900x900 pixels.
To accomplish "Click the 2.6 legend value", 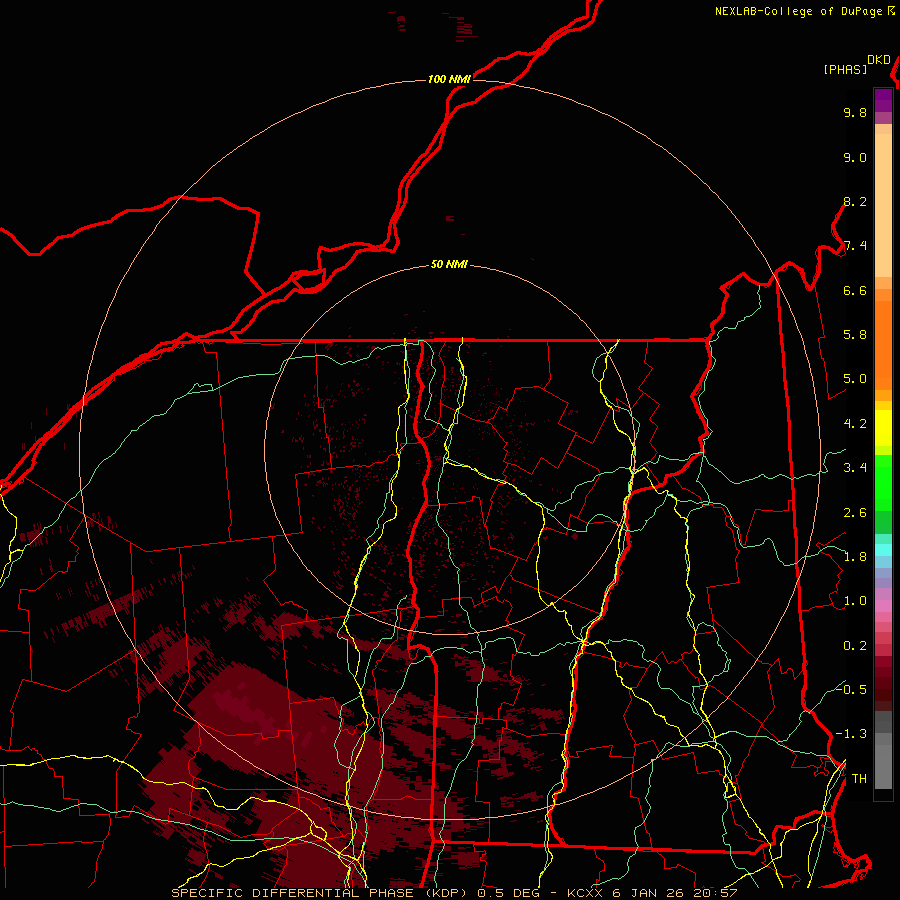I will pos(855,513).
